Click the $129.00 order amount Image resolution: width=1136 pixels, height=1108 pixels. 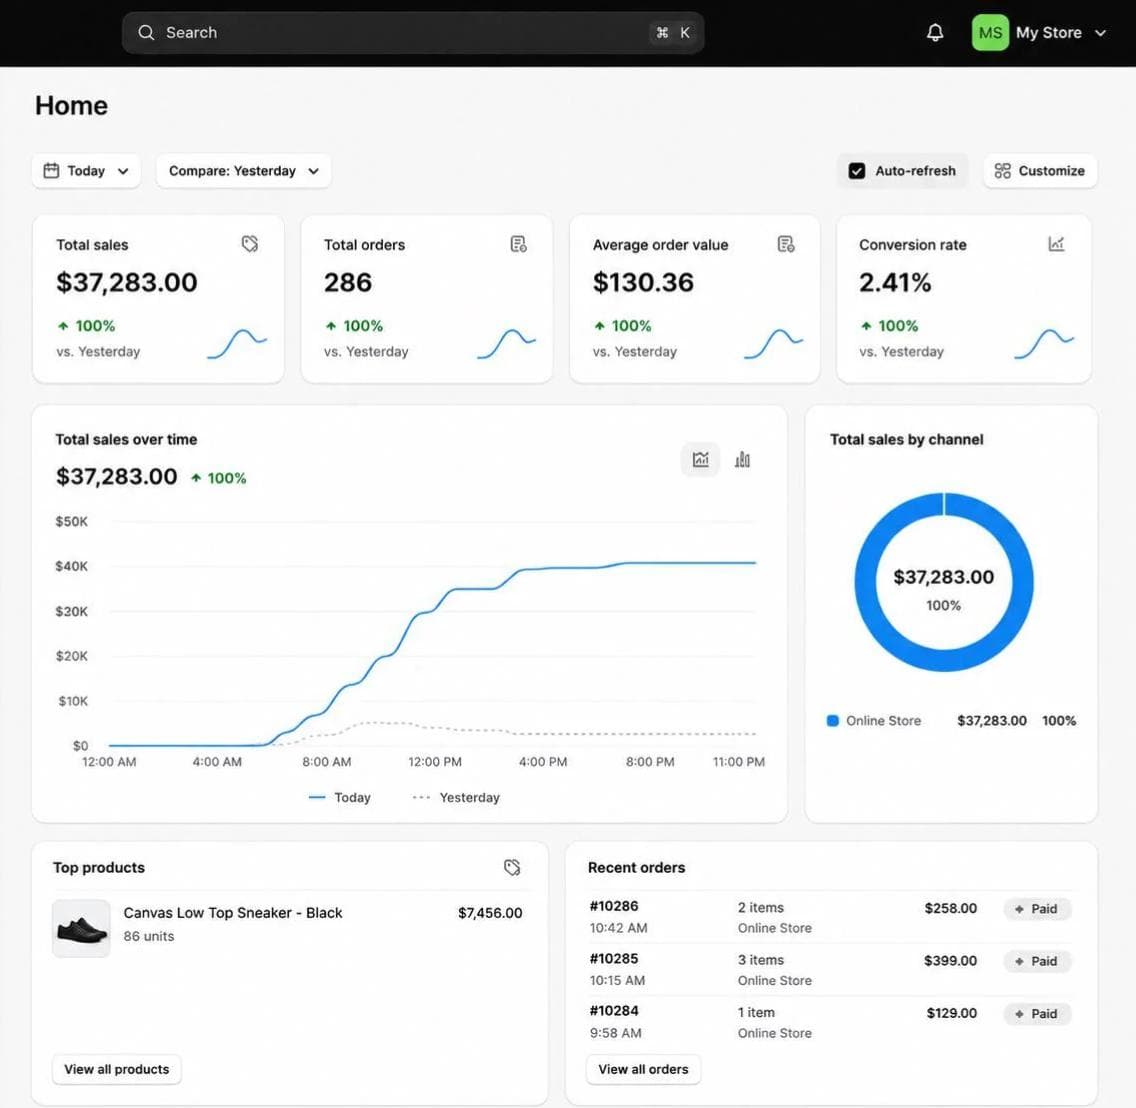pos(952,1013)
